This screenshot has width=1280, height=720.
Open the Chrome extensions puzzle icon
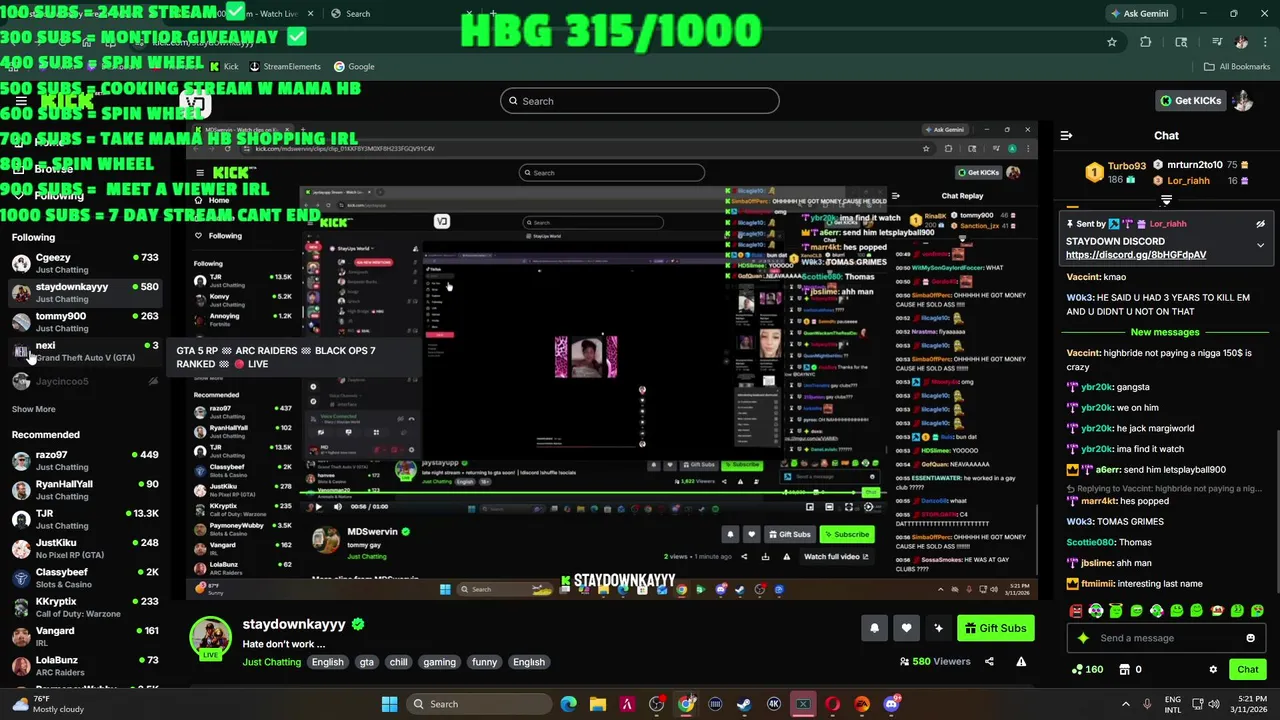tap(1146, 42)
